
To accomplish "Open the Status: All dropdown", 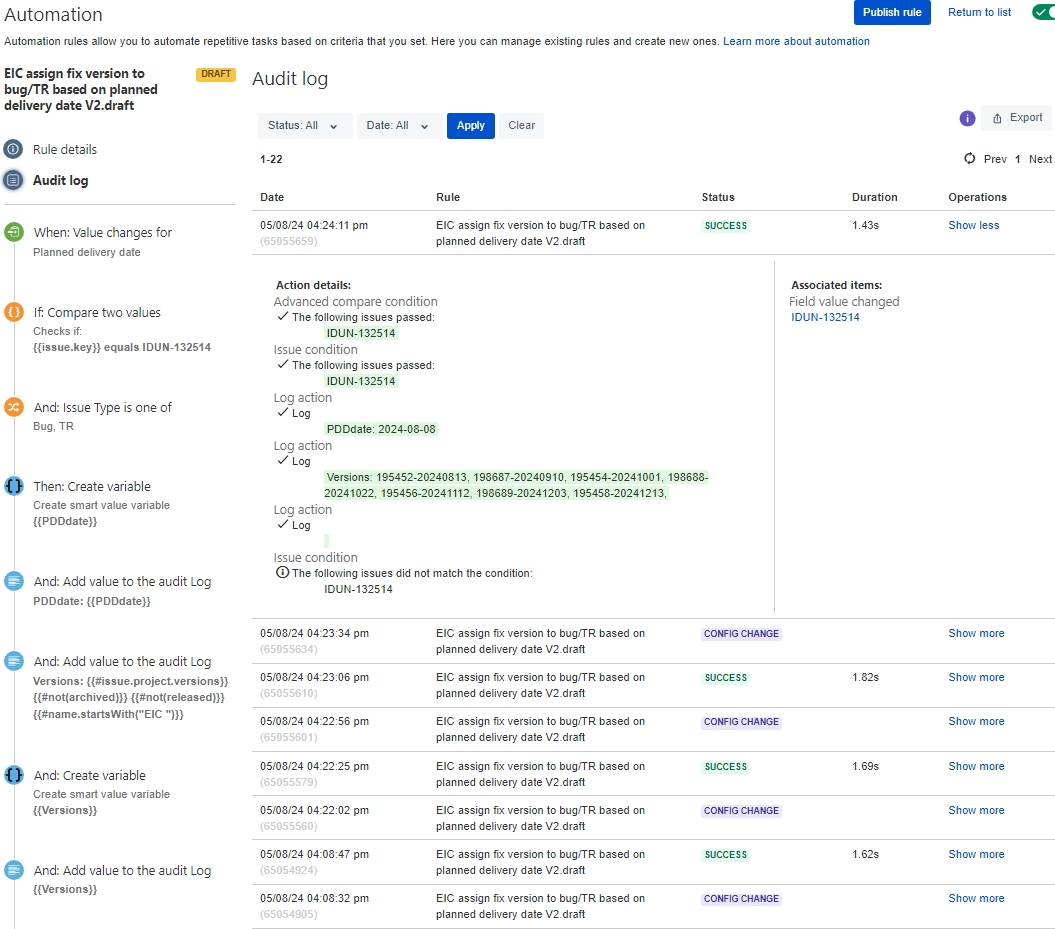I will click(x=305, y=126).
